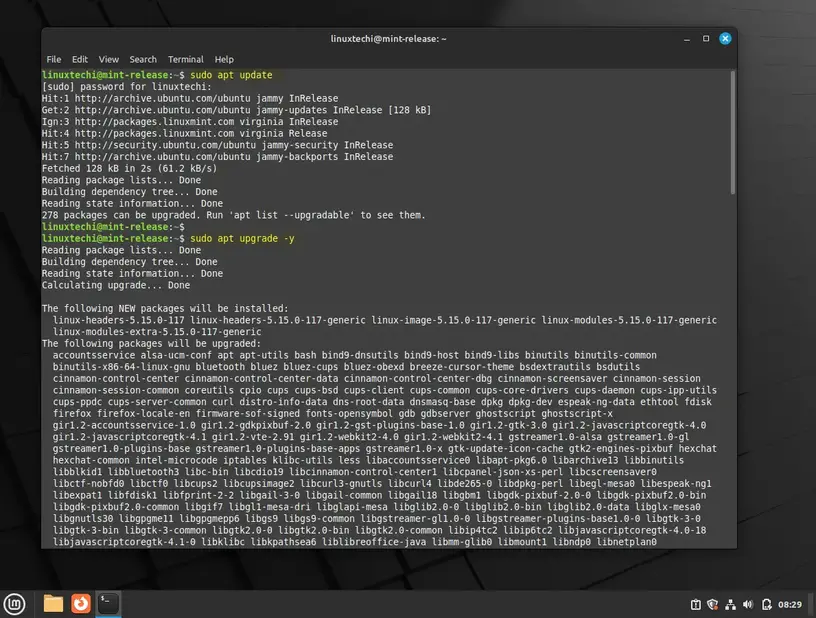Click 'Fetched 128 kB in 2s' line
Viewport: 816px width, 618px height.
[x=130, y=169]
